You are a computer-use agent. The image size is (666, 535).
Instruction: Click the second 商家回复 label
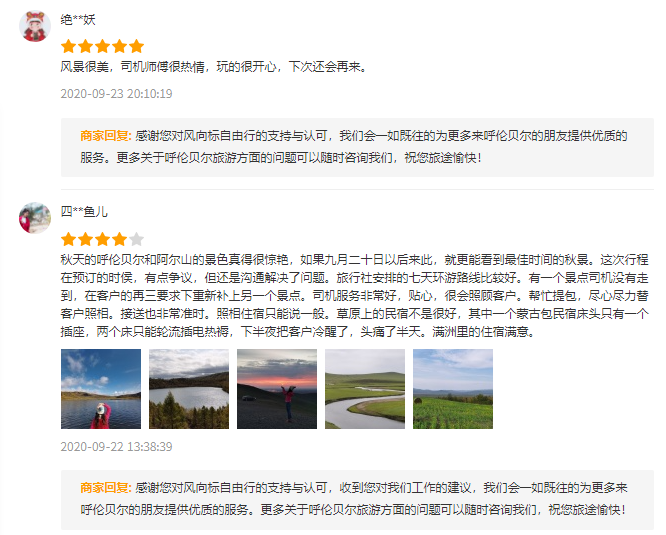(x=106, y=487)
